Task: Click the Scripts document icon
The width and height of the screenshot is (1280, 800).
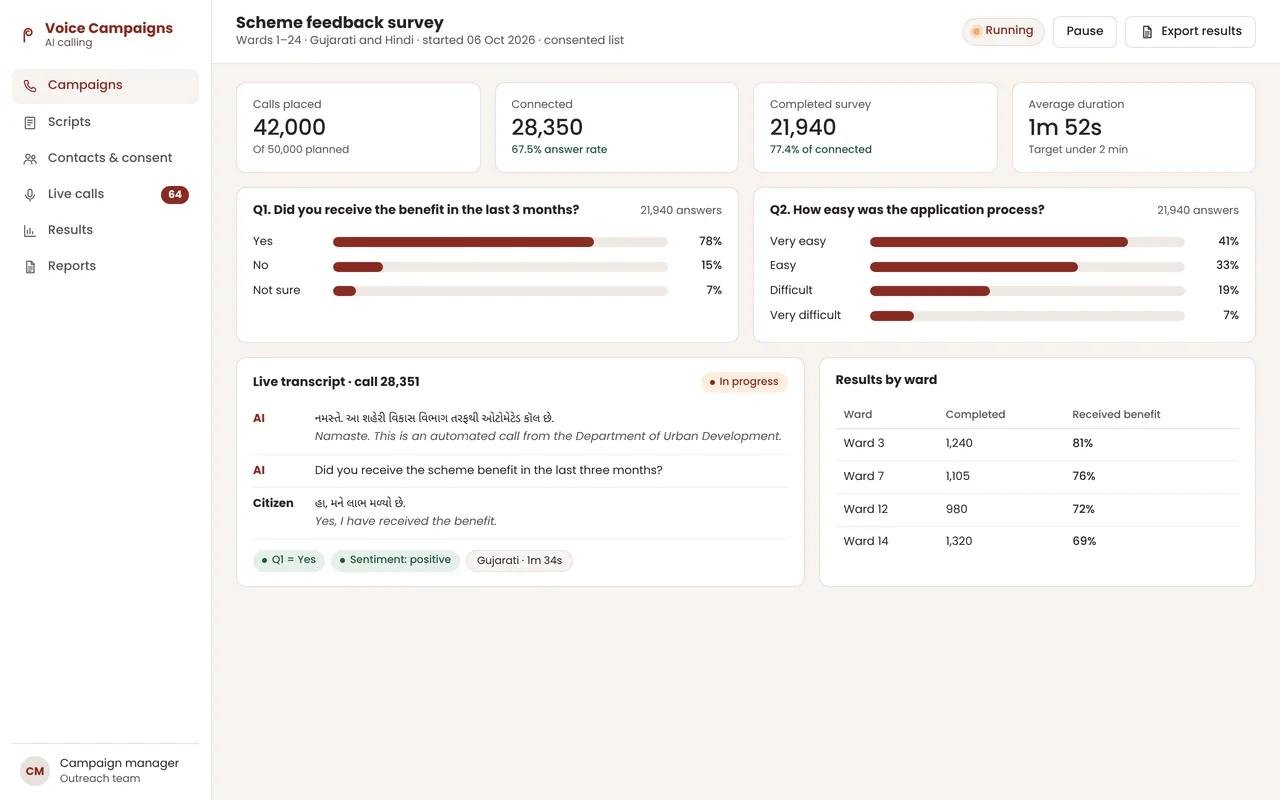Action: [30, 122]
